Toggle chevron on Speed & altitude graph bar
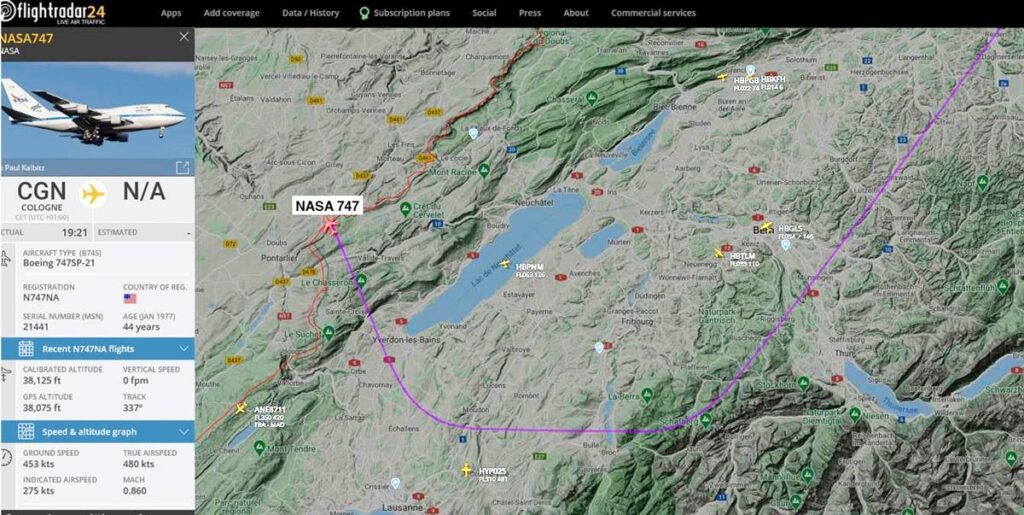This screenshot has width=1024, height=515. coord(184,432)
